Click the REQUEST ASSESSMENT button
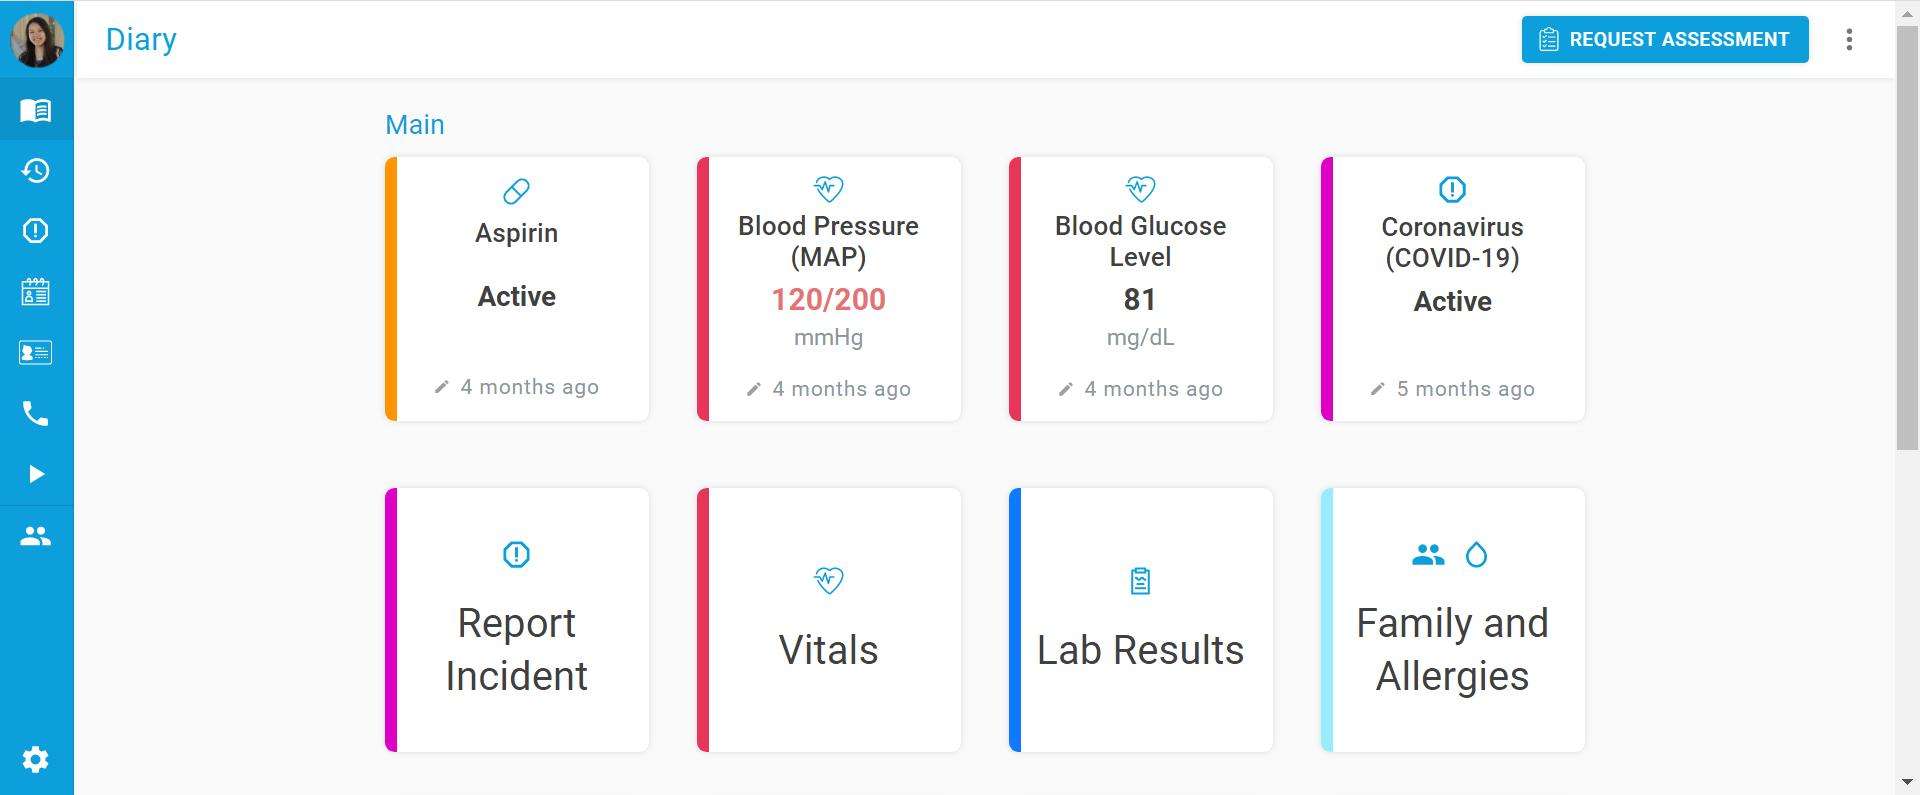The image size is (1920, 795). point(1664,39)
